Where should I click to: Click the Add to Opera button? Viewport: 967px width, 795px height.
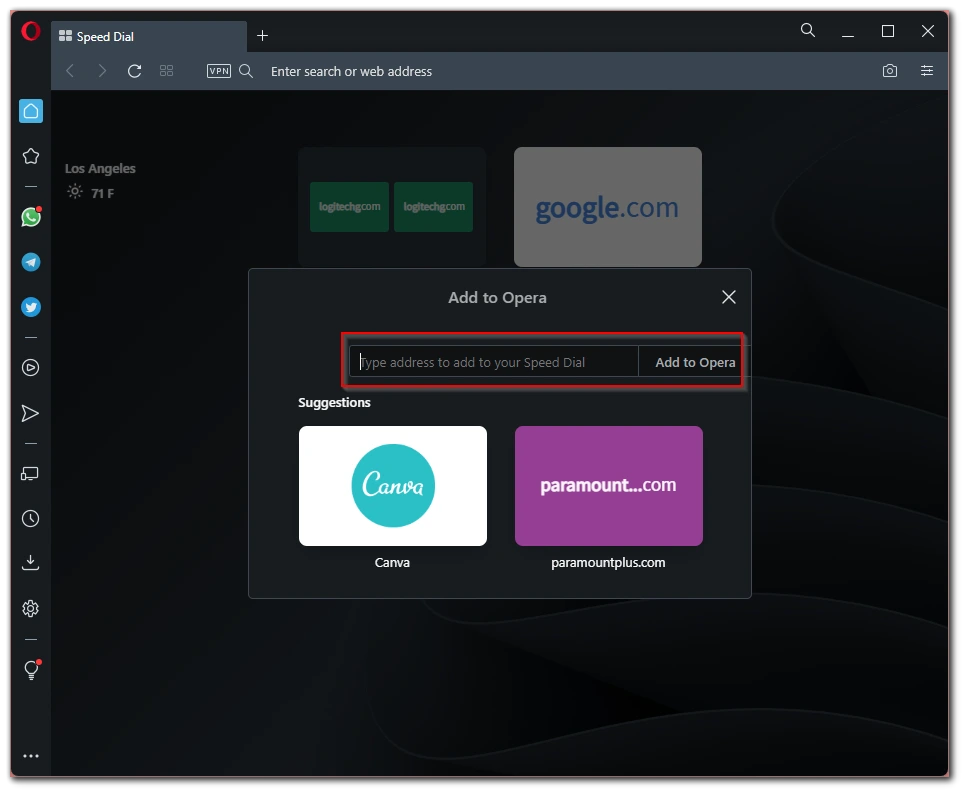(695, 362)
